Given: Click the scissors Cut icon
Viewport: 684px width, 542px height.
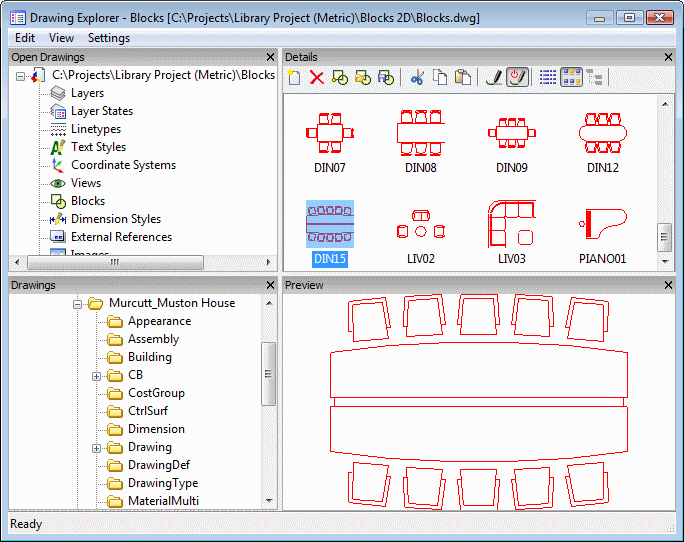Looking at the screenshot, I should (417, 77).
